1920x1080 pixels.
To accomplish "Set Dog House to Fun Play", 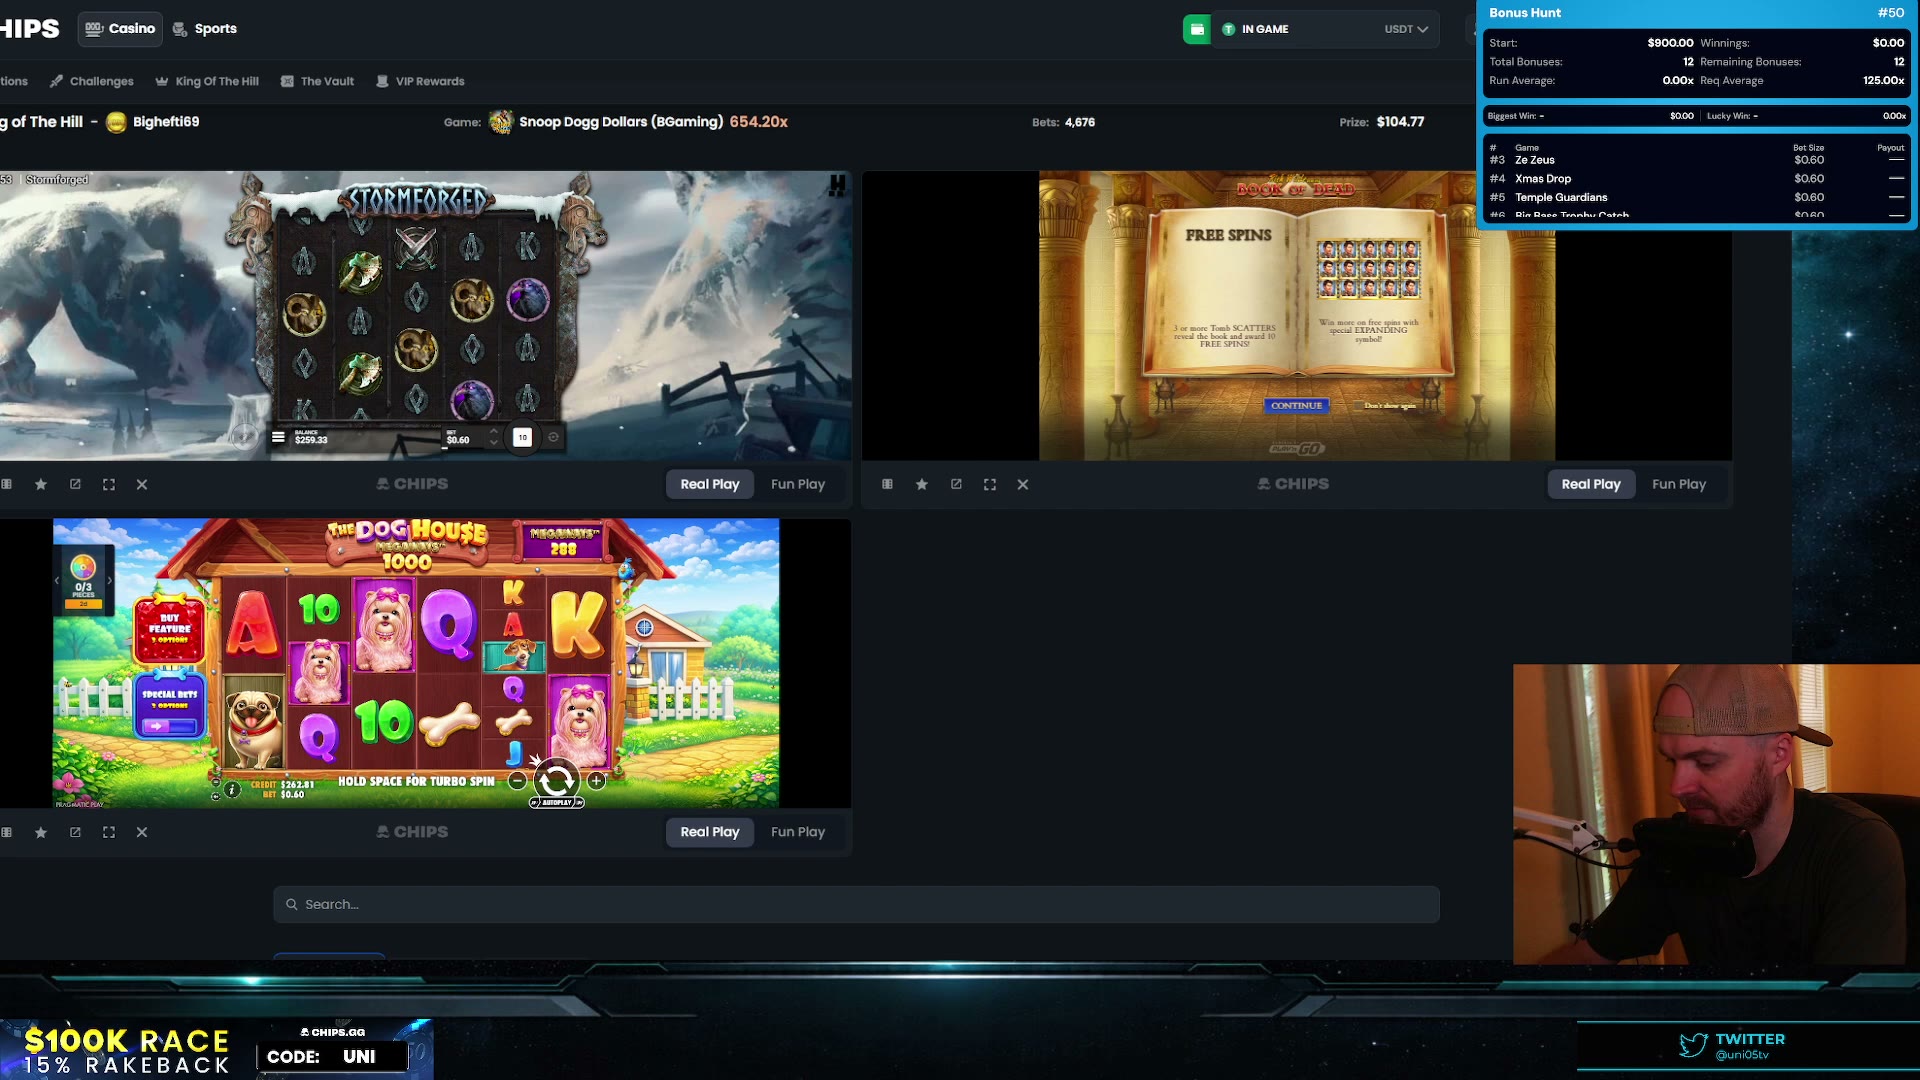I will 798,832.
